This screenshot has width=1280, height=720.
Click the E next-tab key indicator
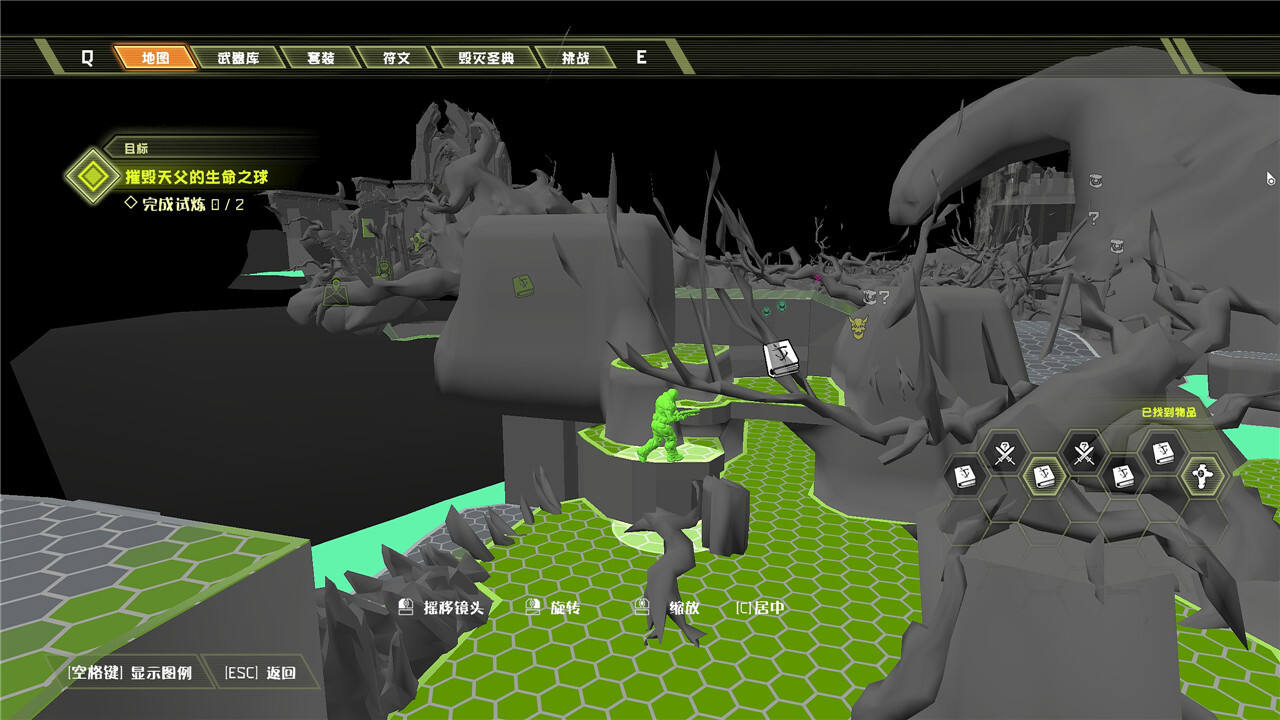642,58
